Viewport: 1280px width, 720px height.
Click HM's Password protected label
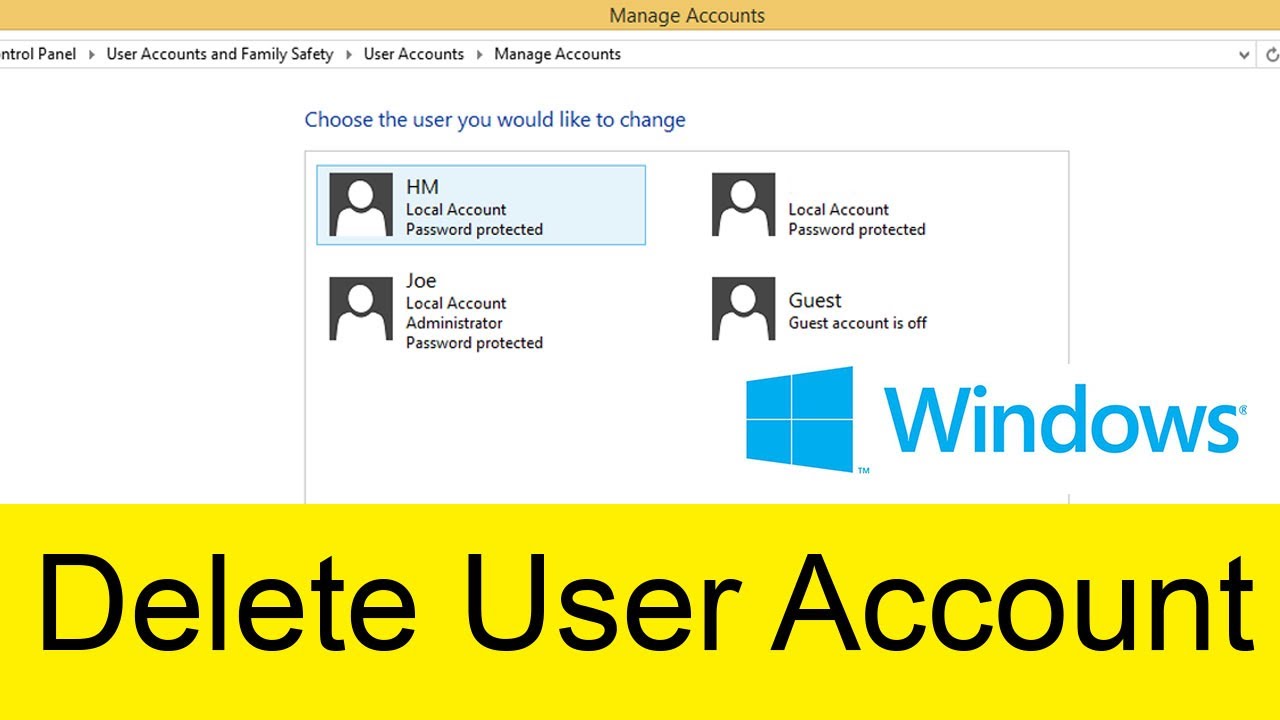(474, 230)
